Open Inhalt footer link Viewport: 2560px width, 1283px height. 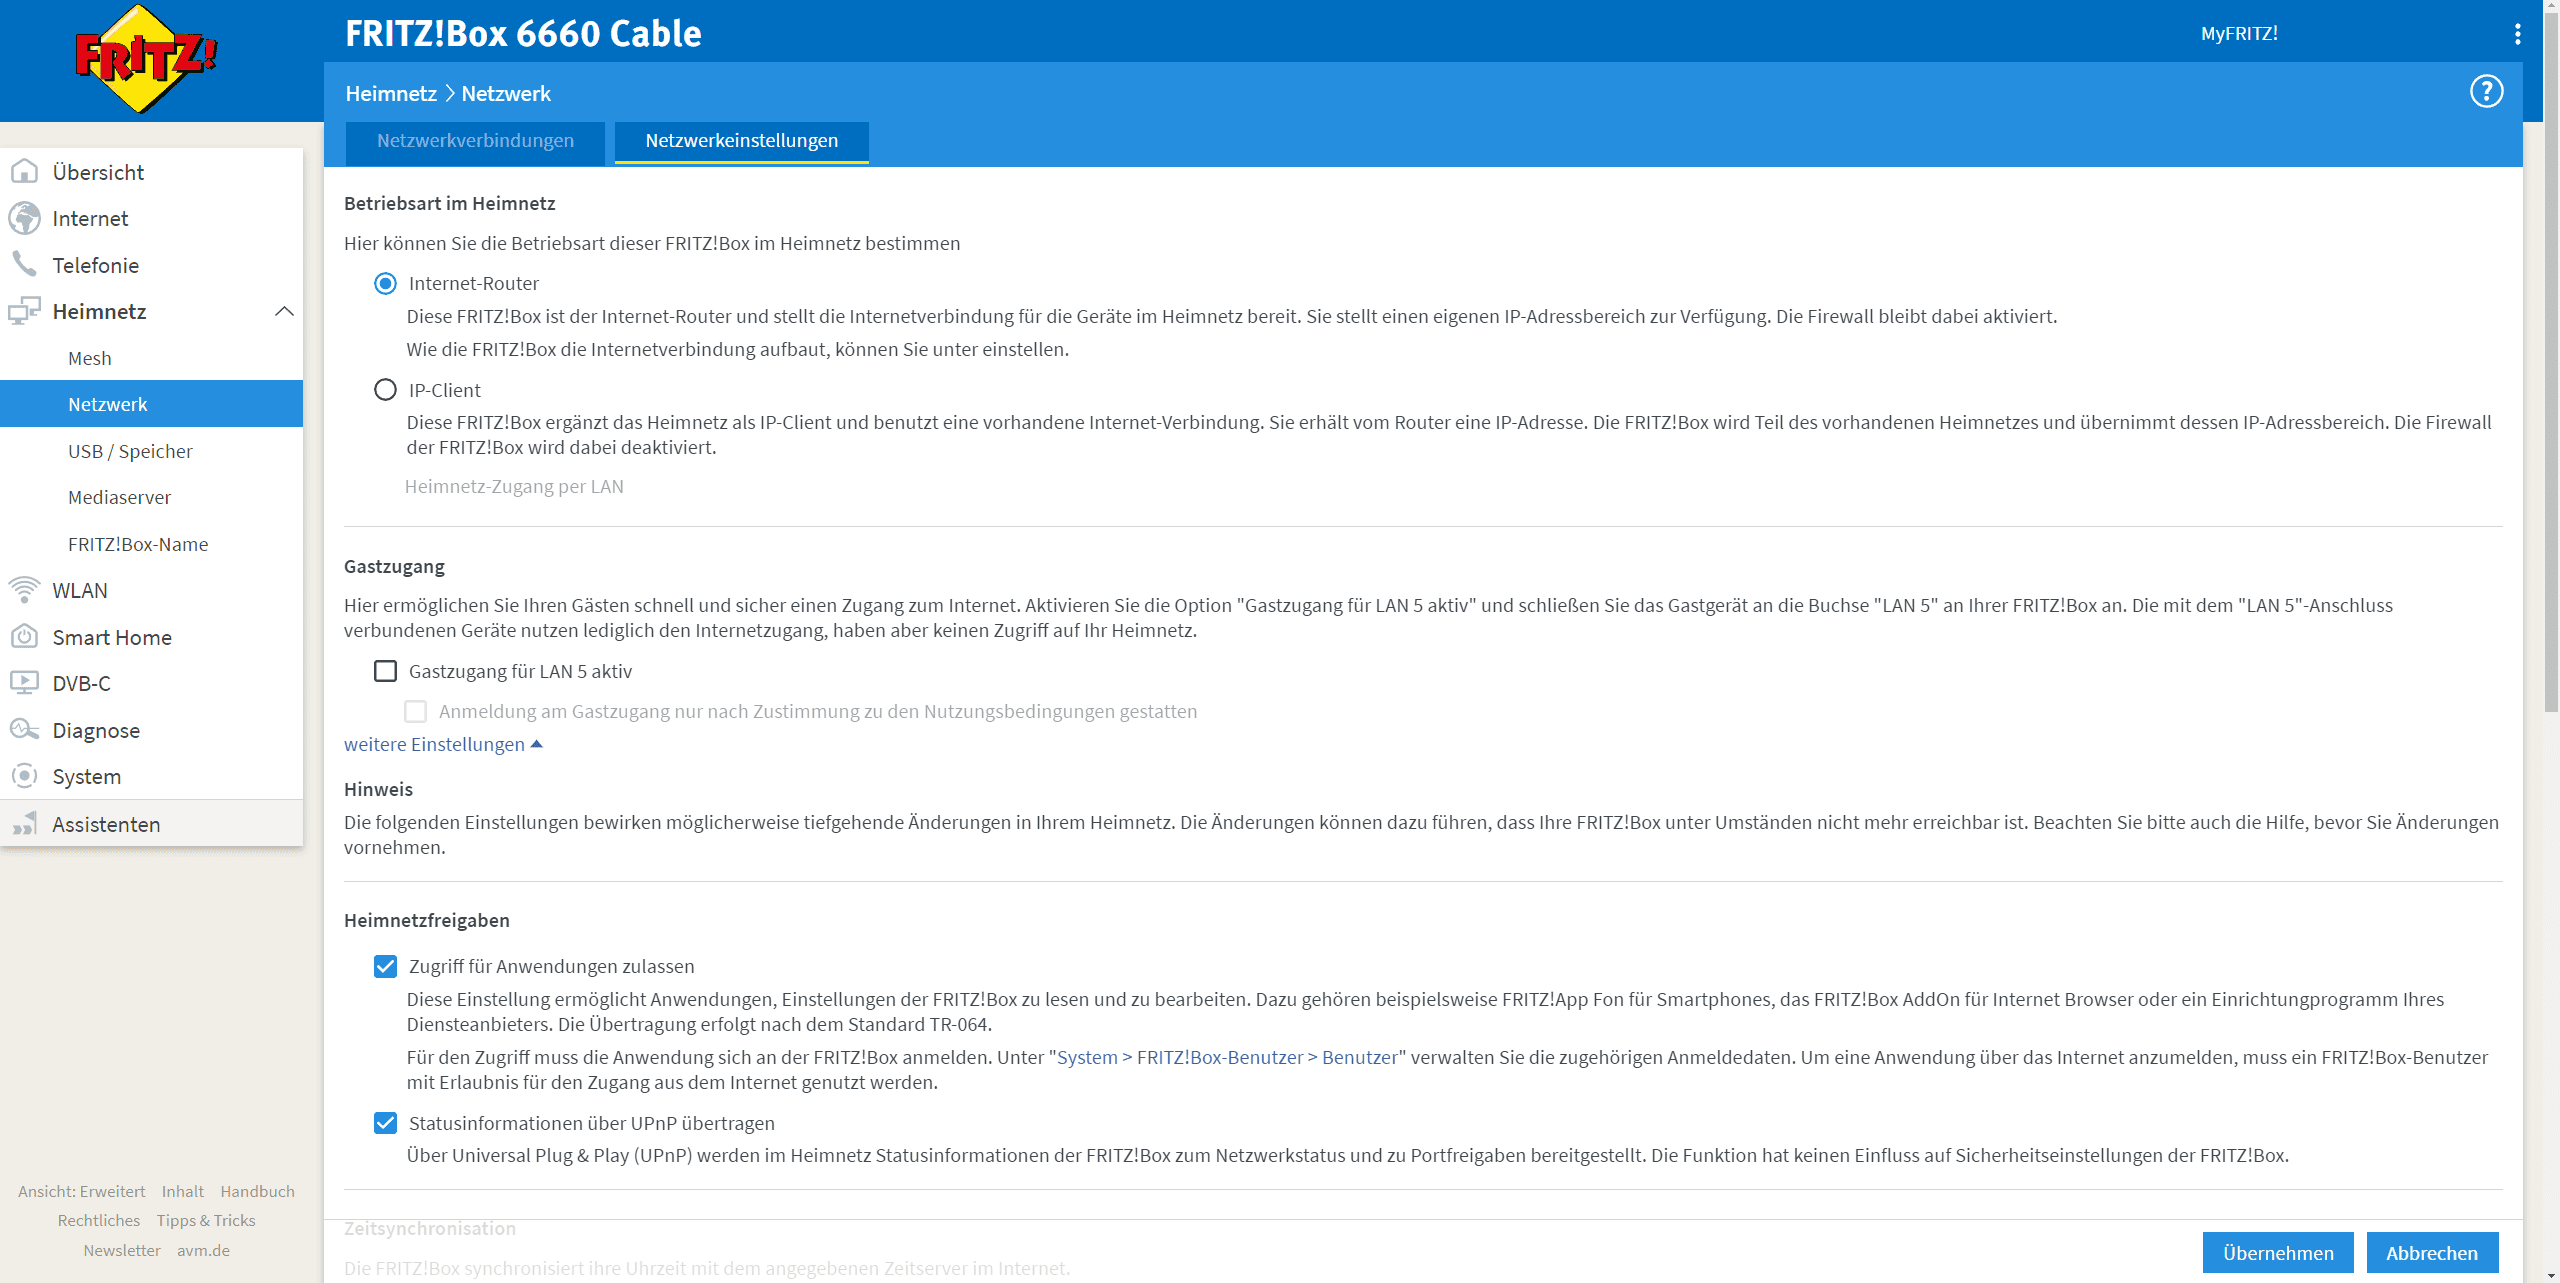[x=183, y=1191]
